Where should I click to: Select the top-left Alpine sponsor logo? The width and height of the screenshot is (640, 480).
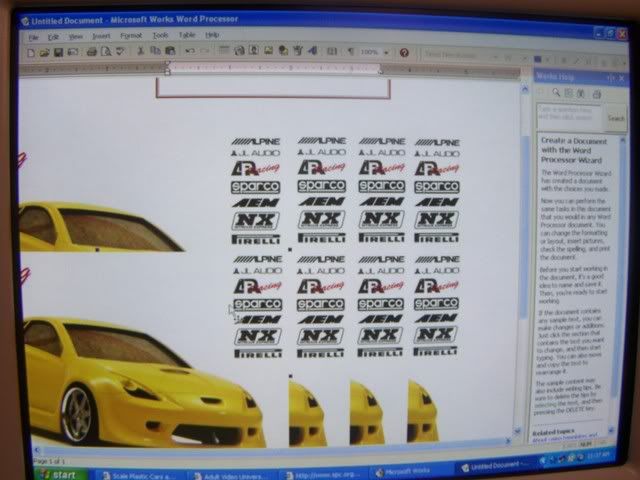point(256,142)
